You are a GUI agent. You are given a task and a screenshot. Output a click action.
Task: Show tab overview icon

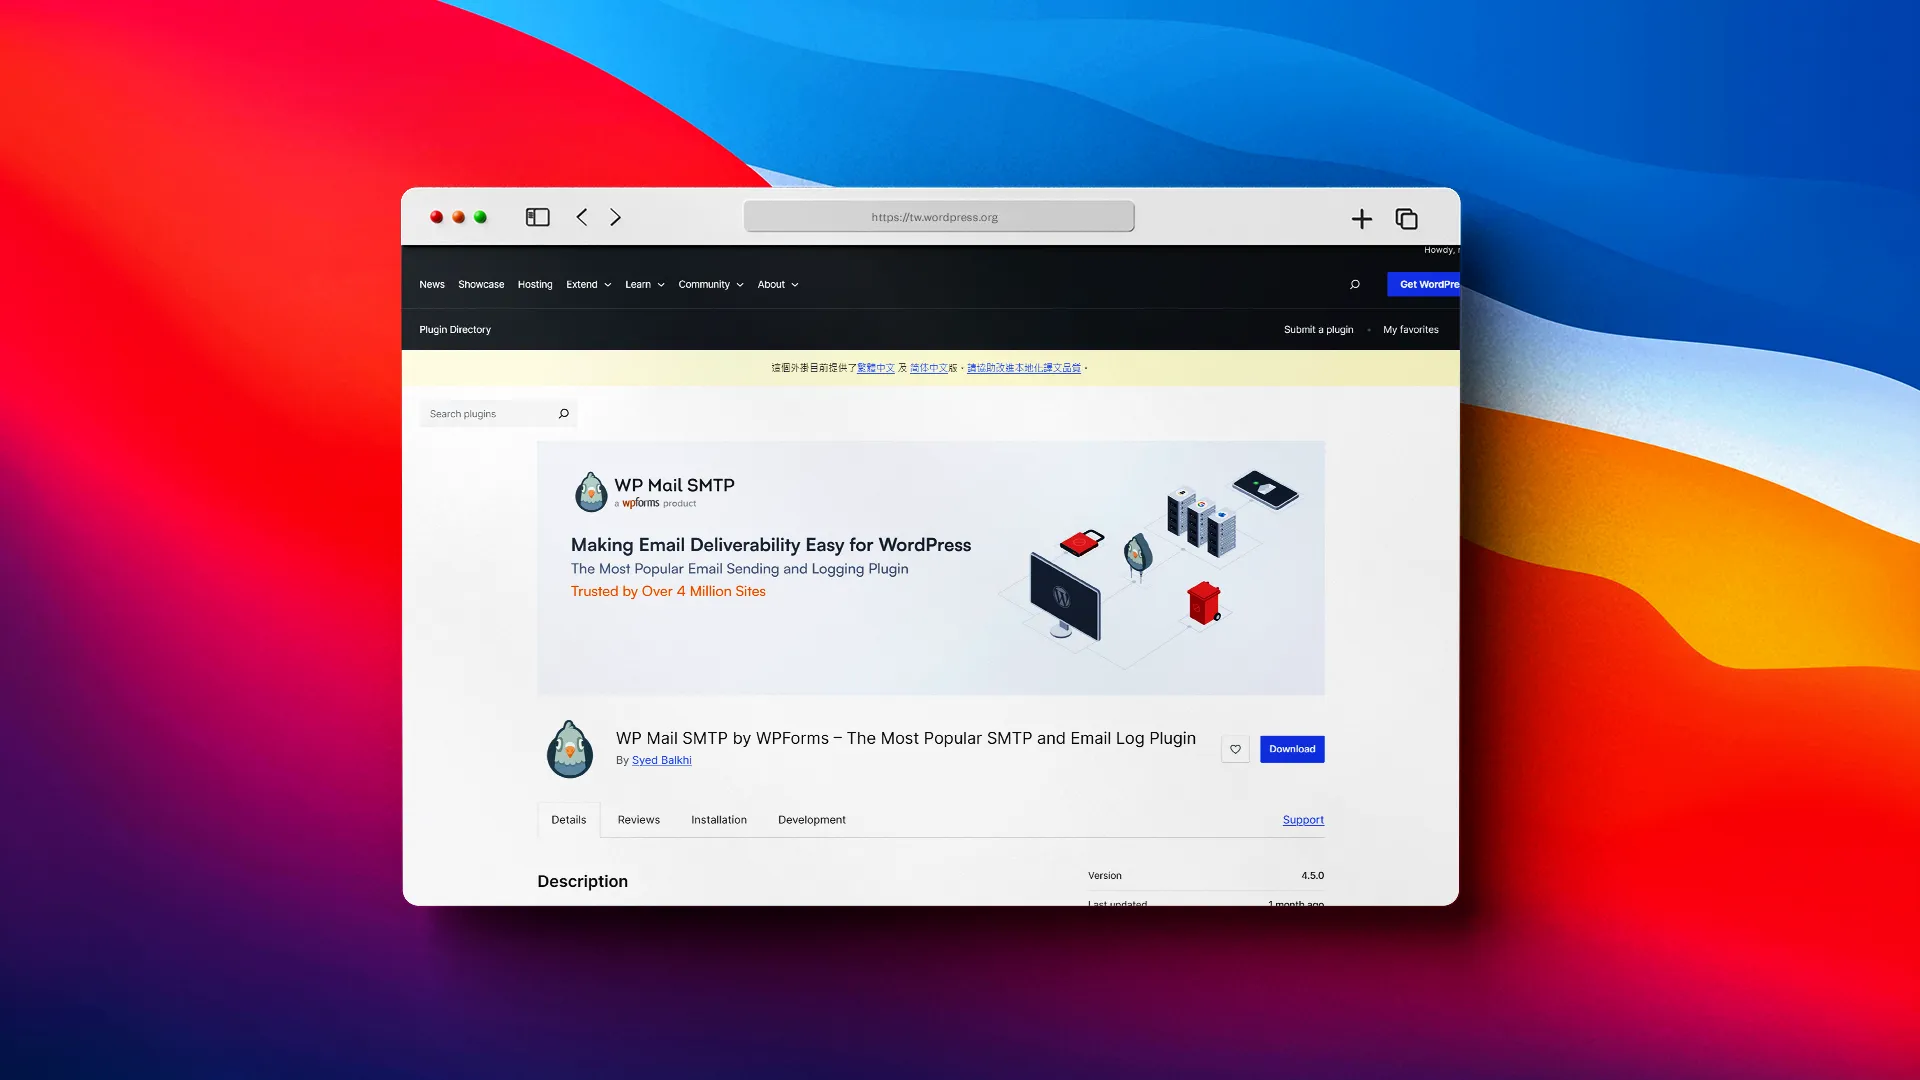1406,219
